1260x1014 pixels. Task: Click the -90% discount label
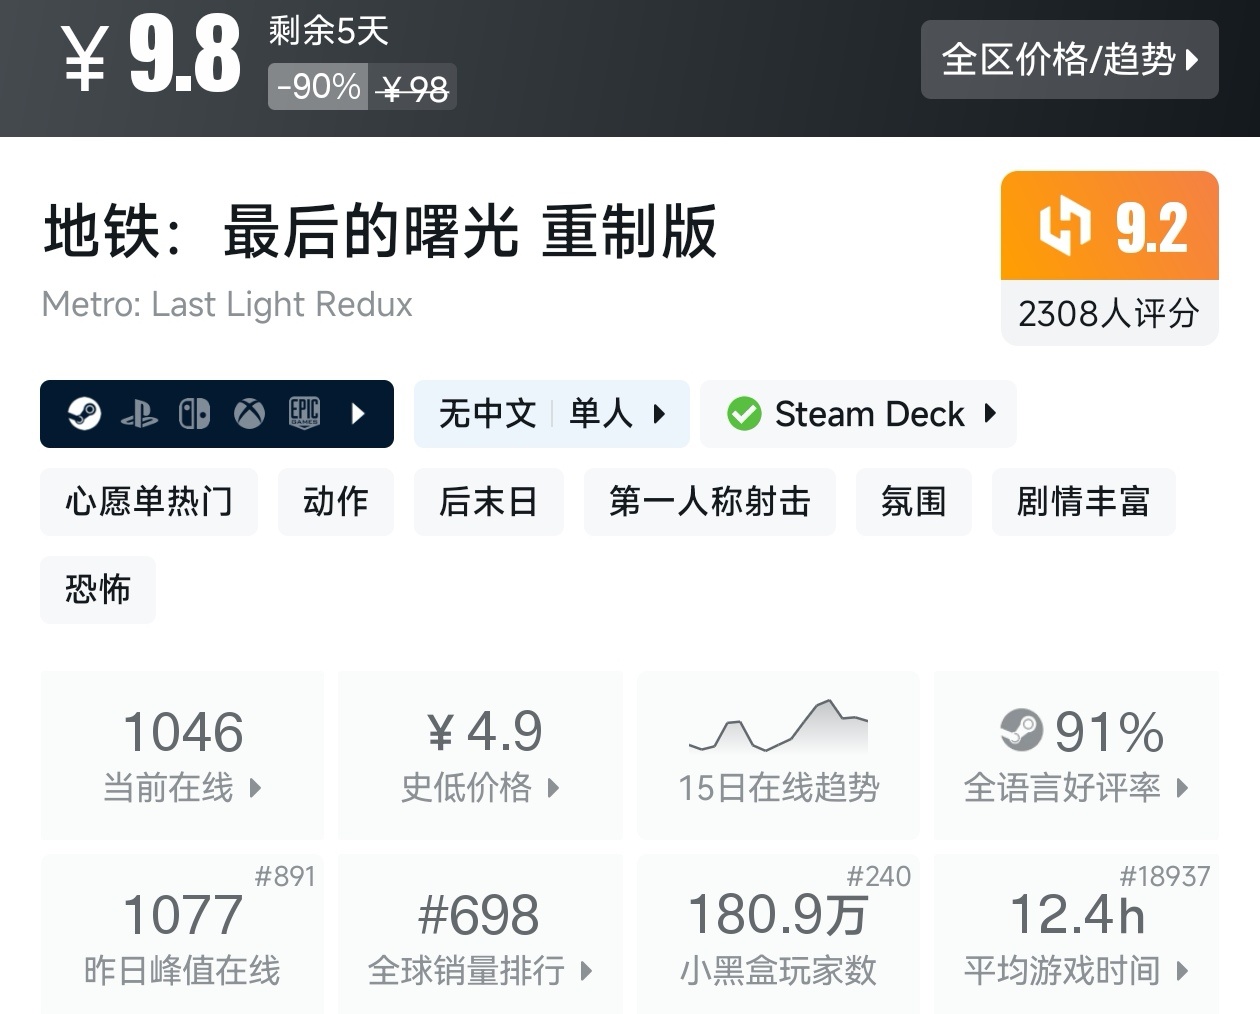(x=318, y=87)
